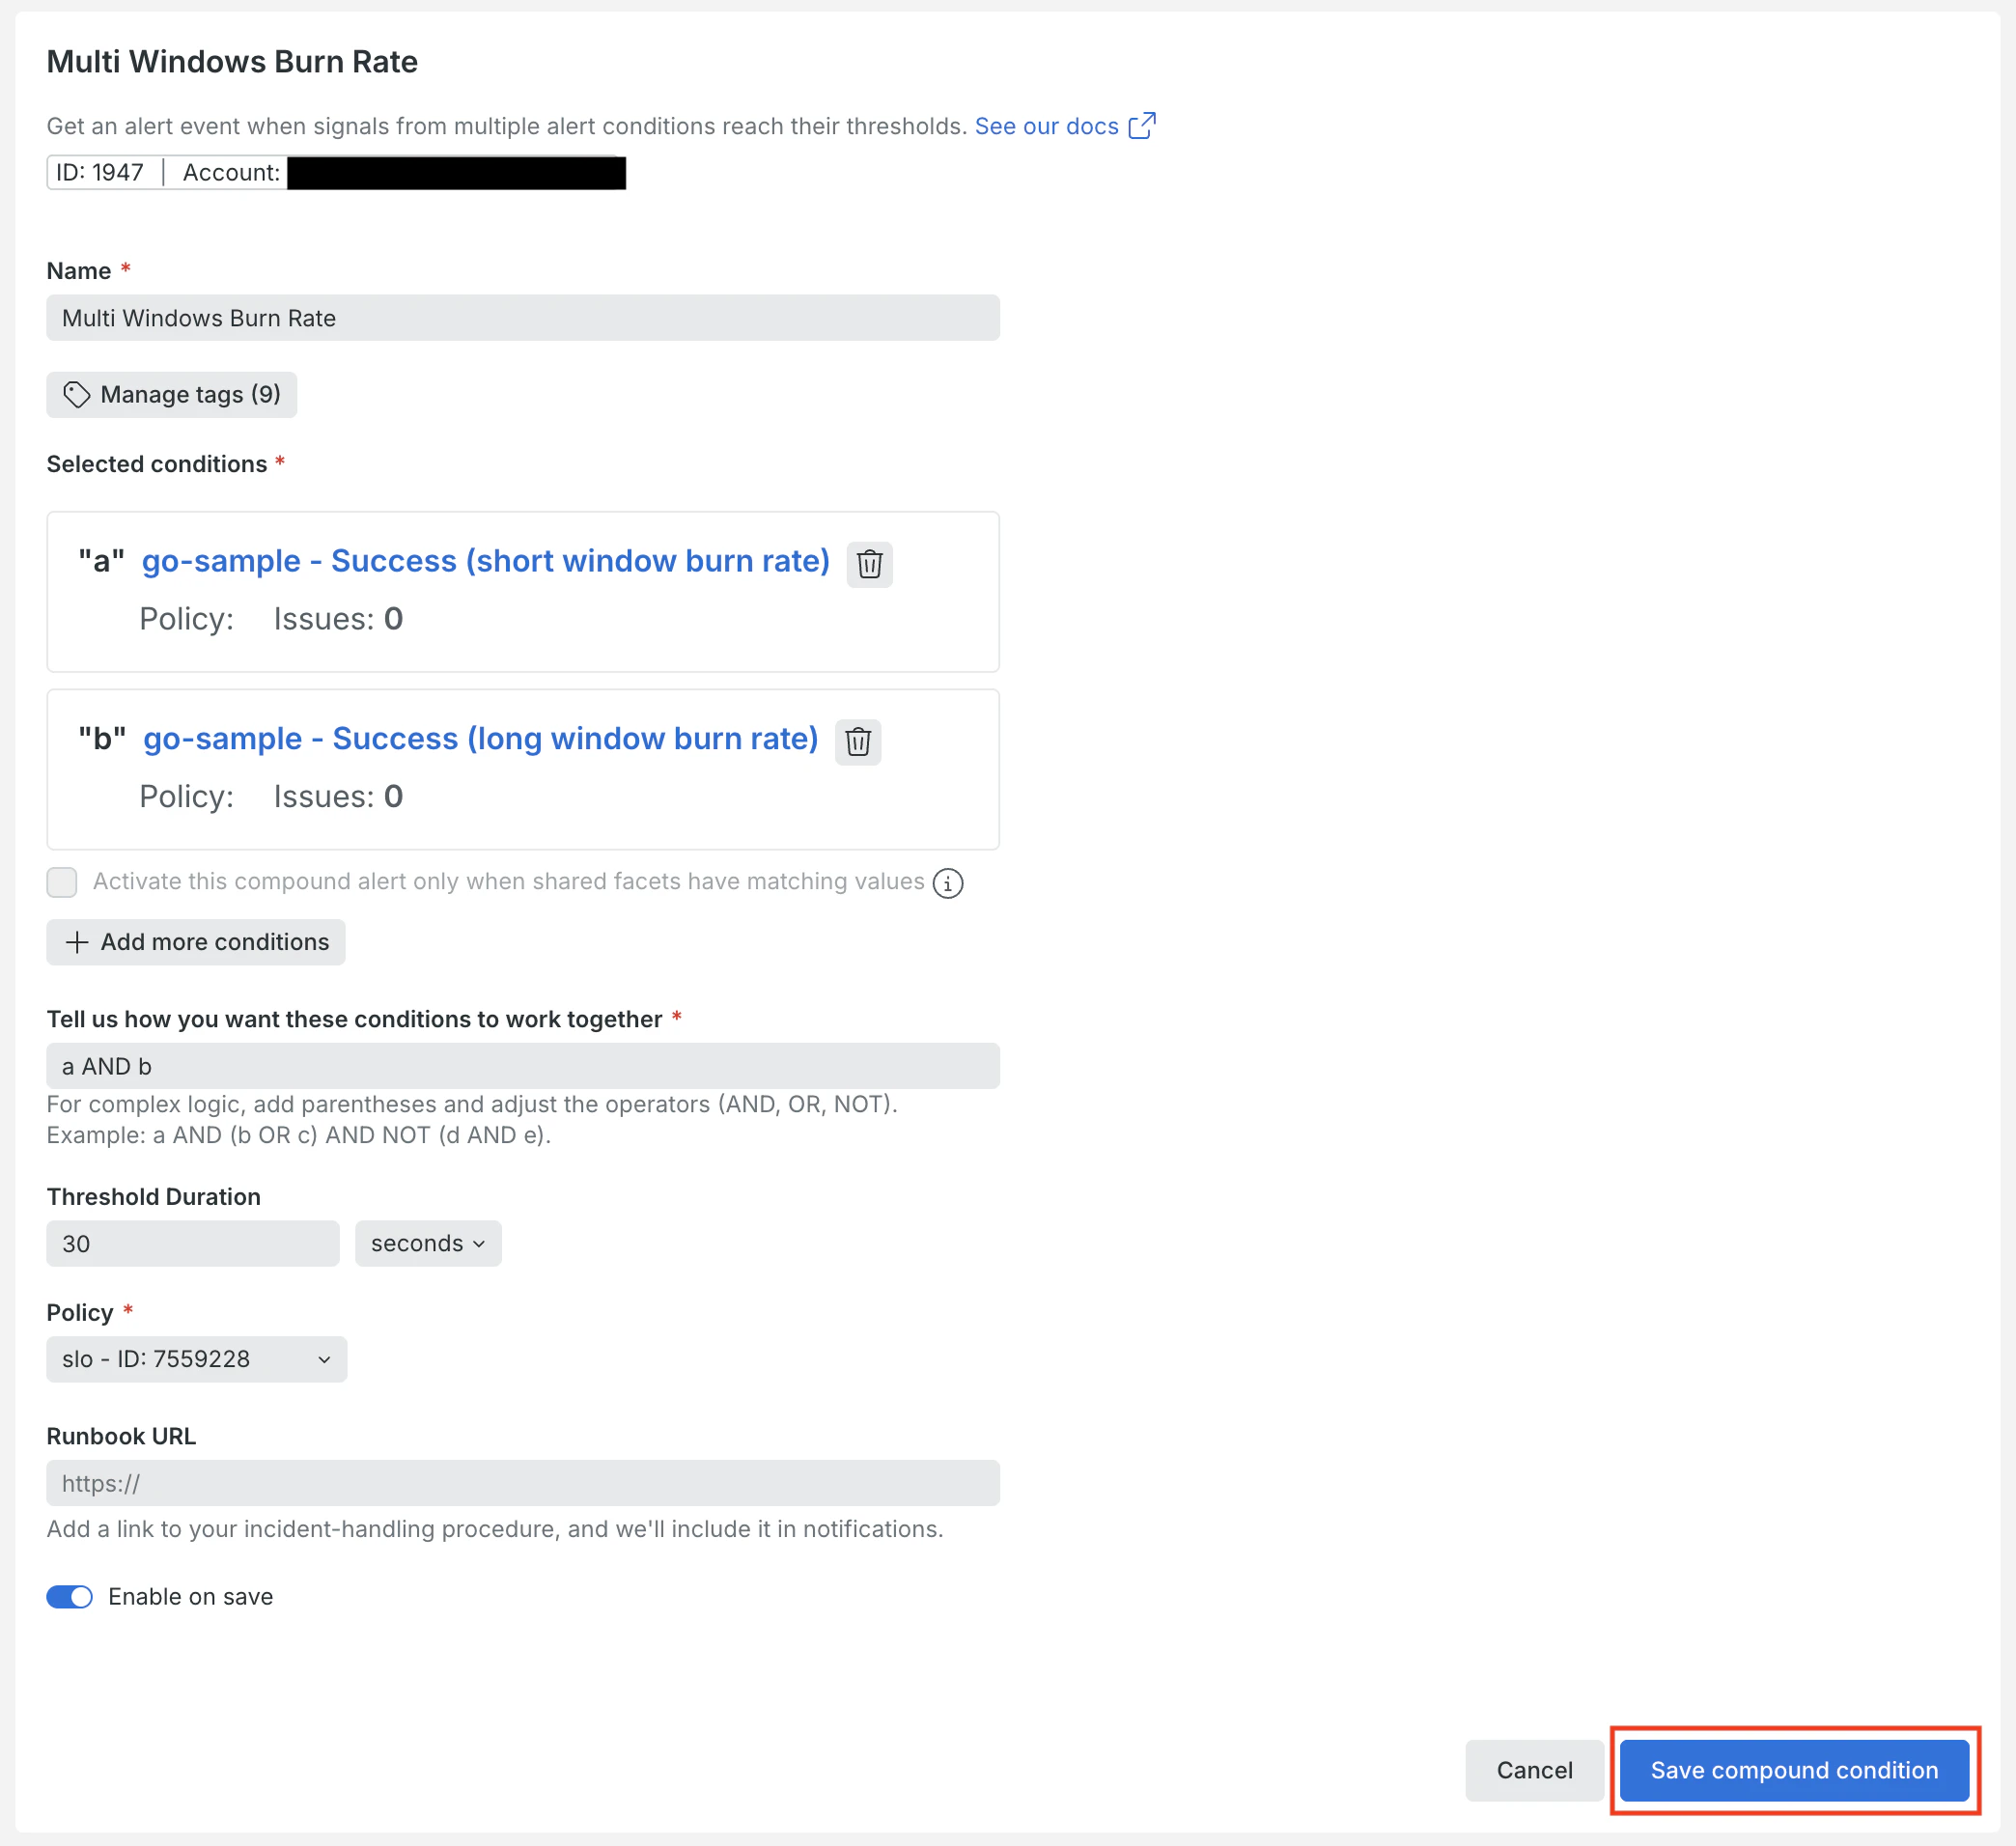Focus the condition logic field "a AND b"

pos(523,1066)
